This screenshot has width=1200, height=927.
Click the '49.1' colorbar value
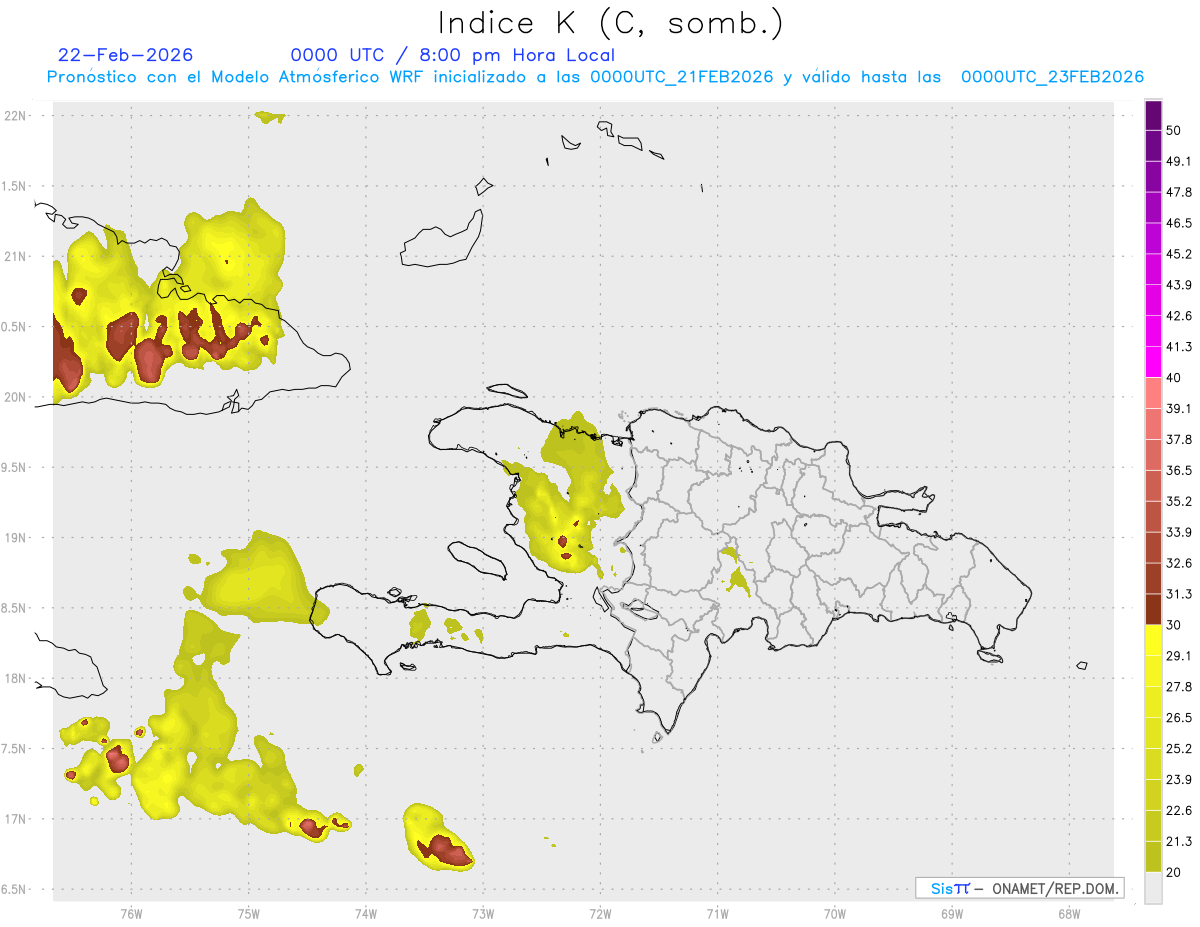pyautogui.click(x=1180, y=161)
